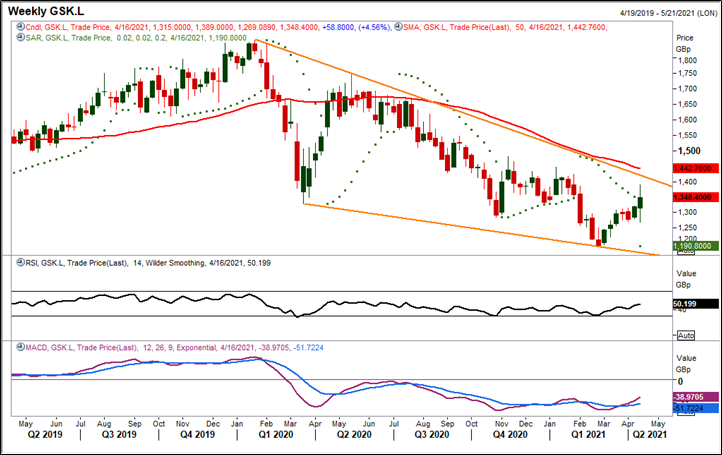Jump to Q1 2020 on the time axis
The width and height of the screenshot is (722, 455).
(275, 434)
